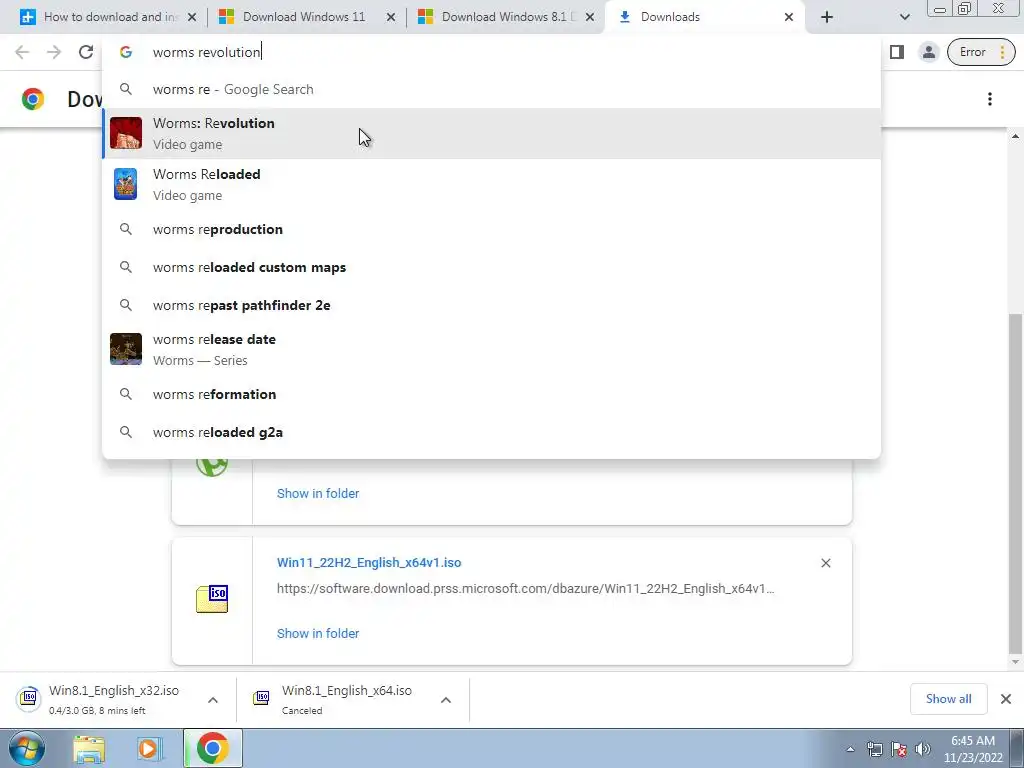The image size is (1024, 768).
Task: Open the profile avatar icon
Action: (928, 52)
